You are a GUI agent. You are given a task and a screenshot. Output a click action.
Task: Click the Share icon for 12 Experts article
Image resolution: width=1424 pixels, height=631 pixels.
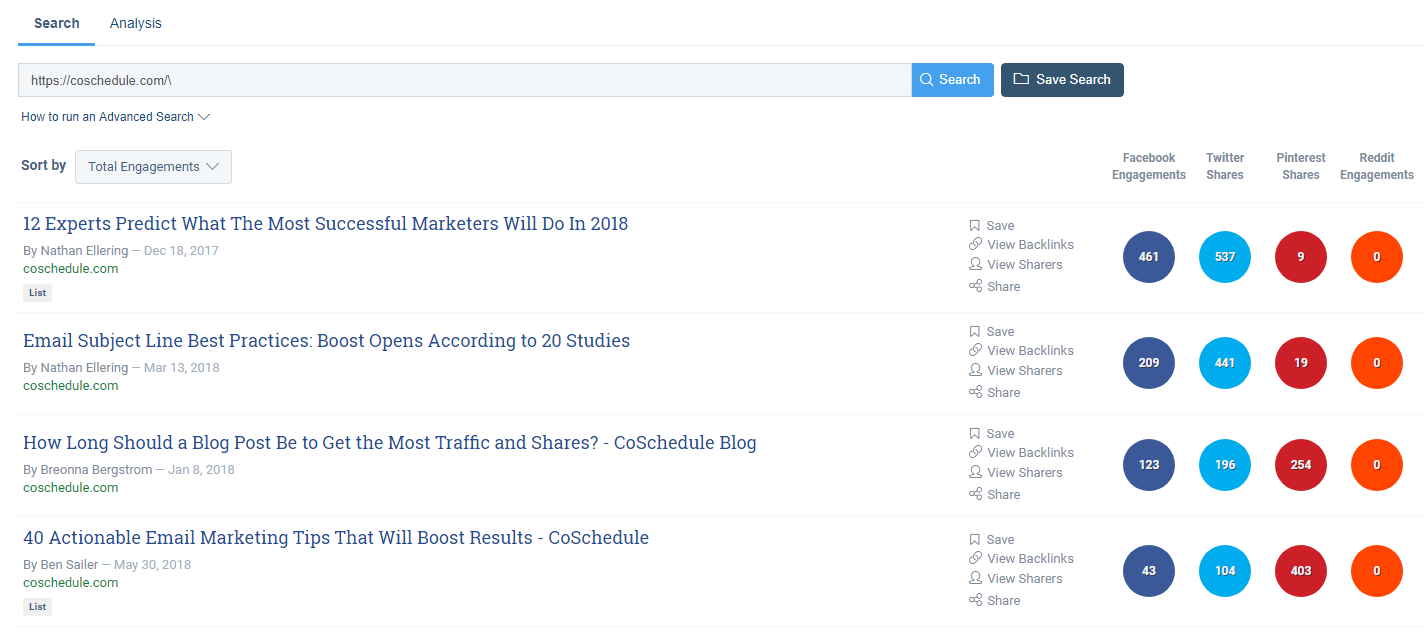(x=975, y=286)
